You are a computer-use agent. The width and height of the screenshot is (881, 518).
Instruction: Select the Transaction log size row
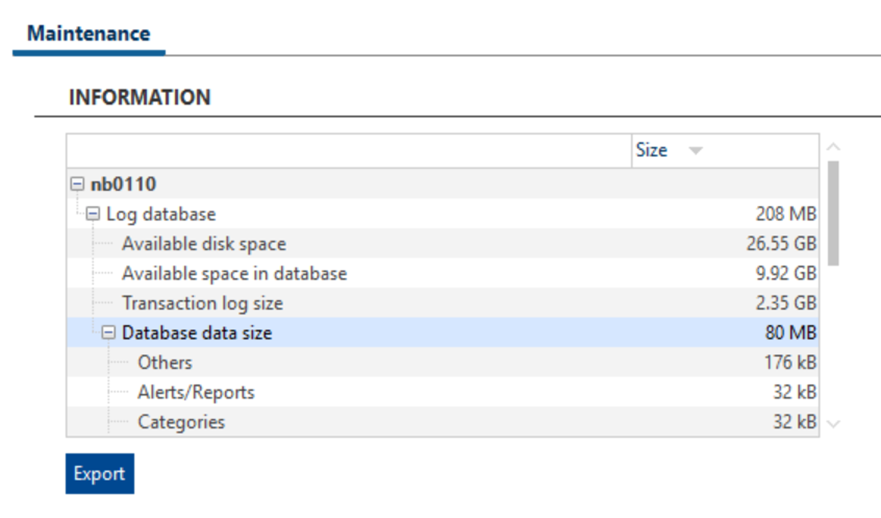click(x=443, y=303)
